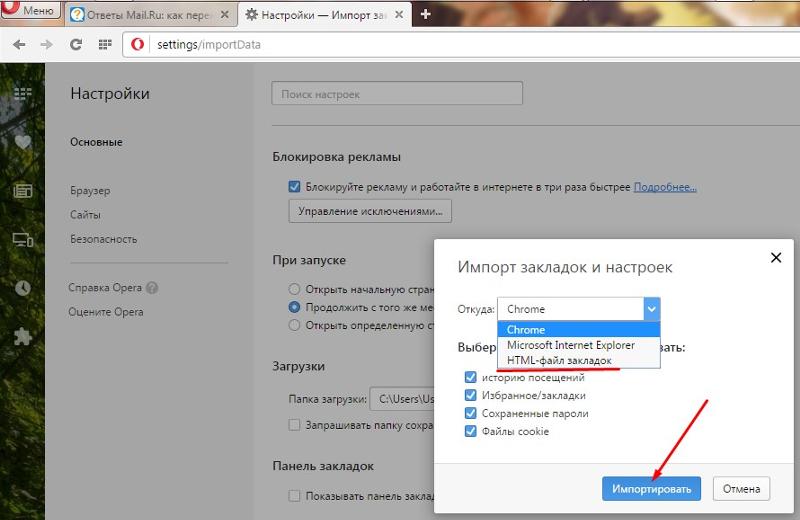800x520 pixels.
Task: Choose Chrome in dropdown list
Action: pos(579,330)
